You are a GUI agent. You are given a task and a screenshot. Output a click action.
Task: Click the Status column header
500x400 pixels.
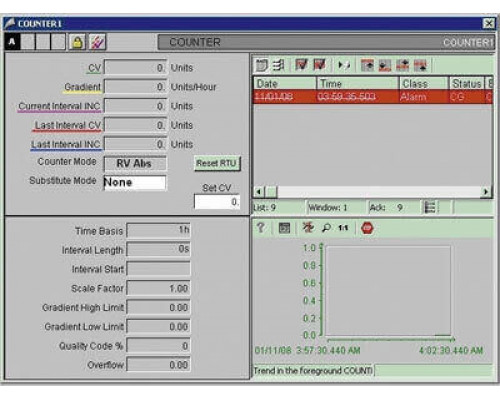(466, 83)
